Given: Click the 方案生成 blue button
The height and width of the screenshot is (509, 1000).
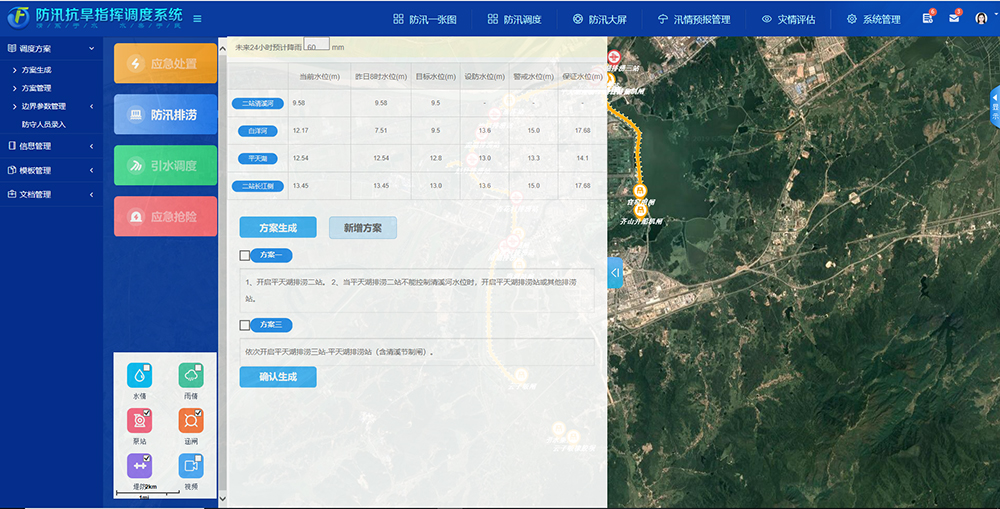Looking at the screenshot, I should (x=277, y=228).
